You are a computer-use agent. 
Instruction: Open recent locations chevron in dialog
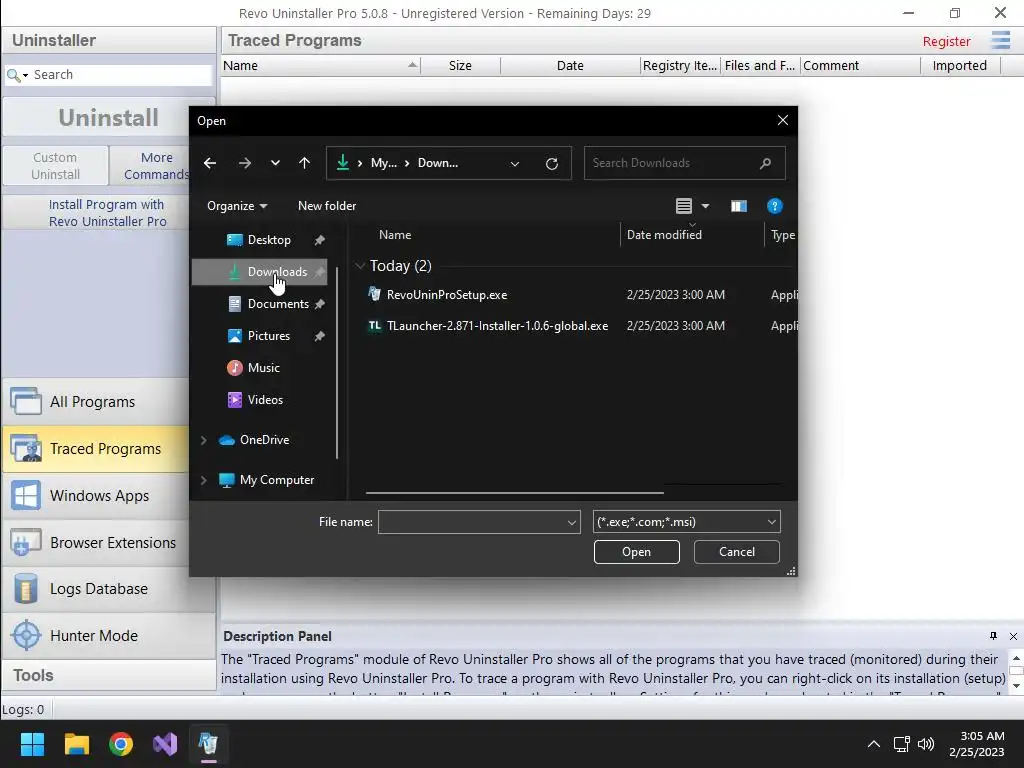[x=275, y=163]
